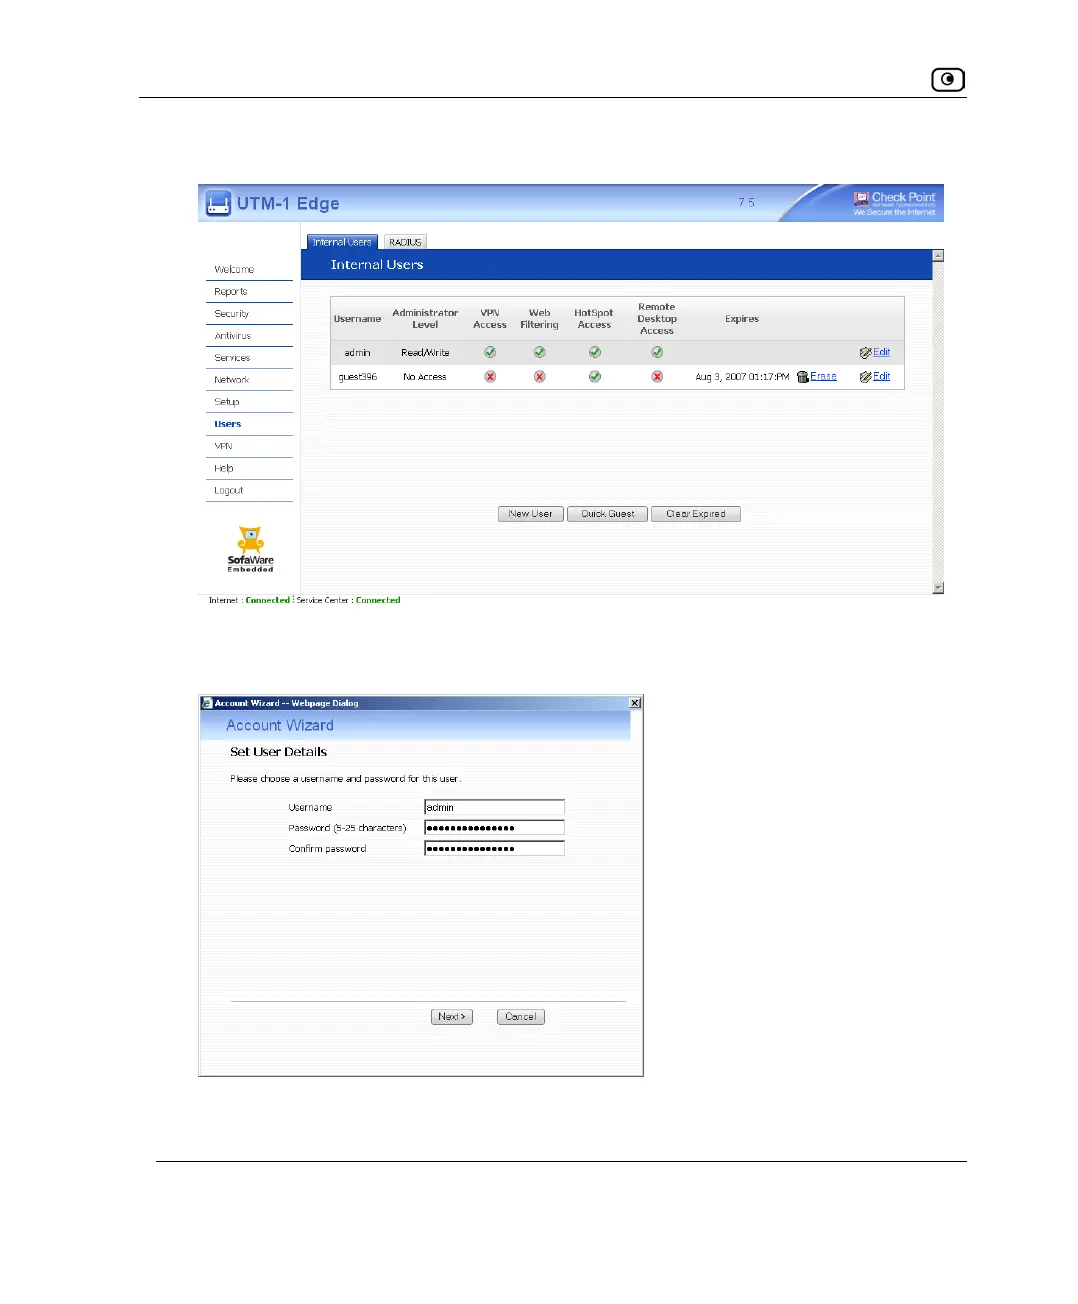Viewport: 1078px width, 1304px height.
Task: Click the guest396 username cell
Action: tap(358, 377)
